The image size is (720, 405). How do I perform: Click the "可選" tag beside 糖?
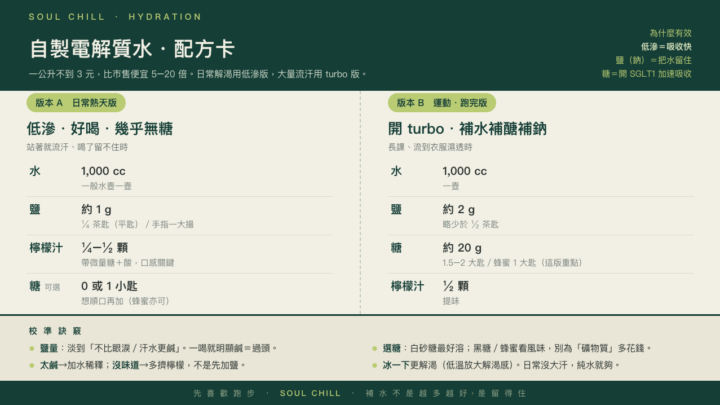(x=52, y=287)
